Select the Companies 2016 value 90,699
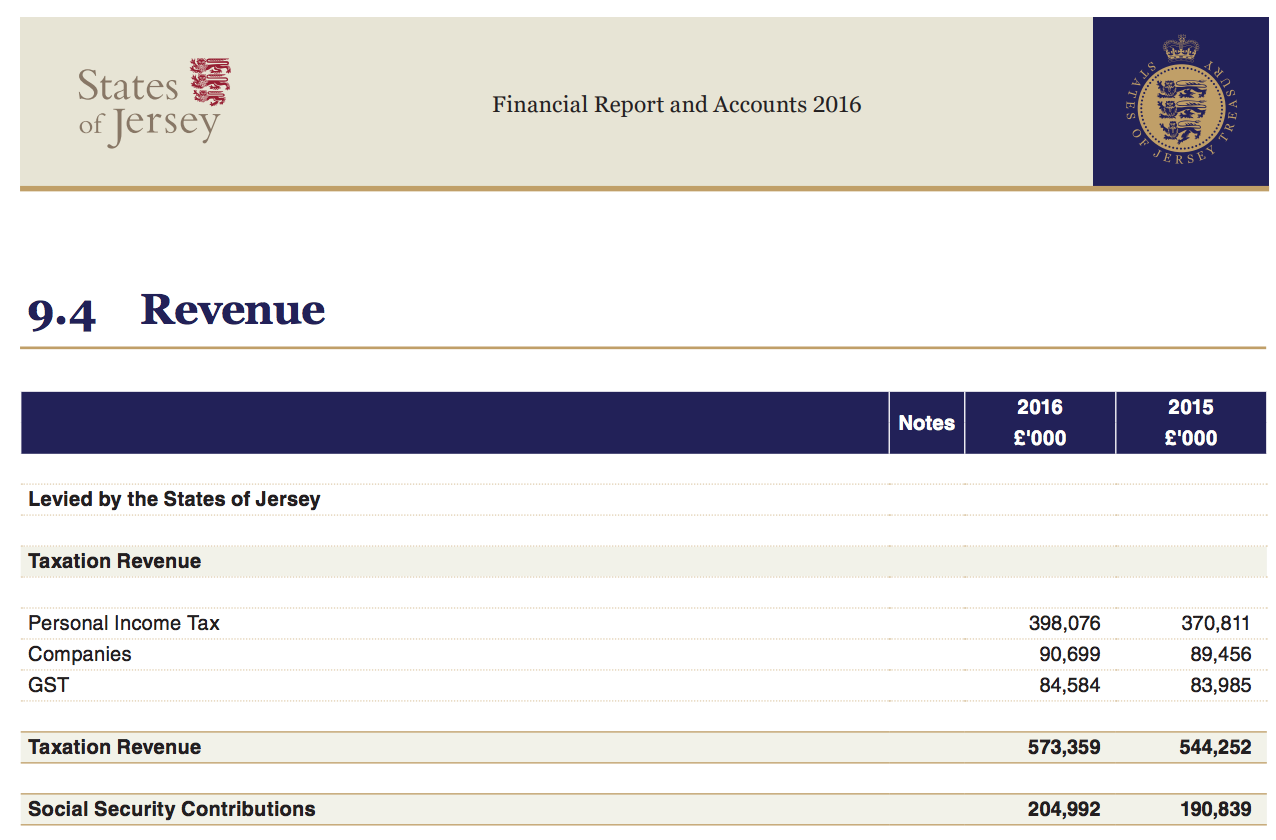This screenshot has width=1276, height=840. point(1069,654)
